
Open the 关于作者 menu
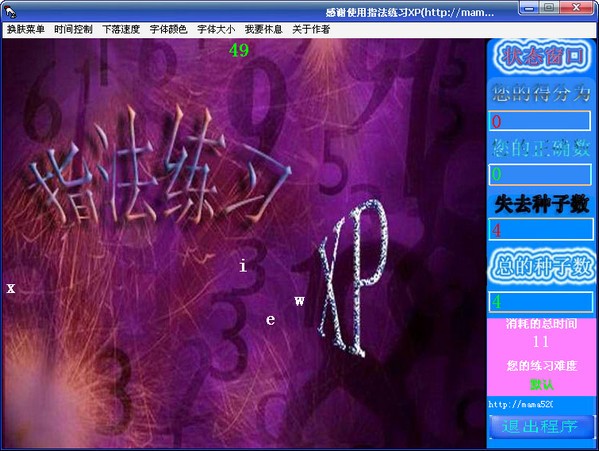311,29
